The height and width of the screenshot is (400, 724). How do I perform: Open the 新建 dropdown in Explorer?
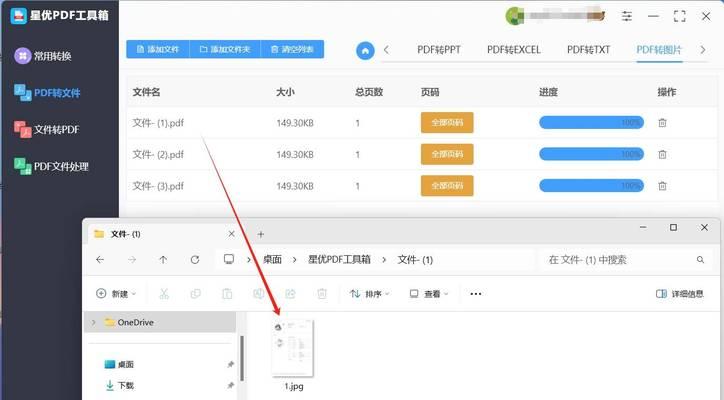point(116,294)
